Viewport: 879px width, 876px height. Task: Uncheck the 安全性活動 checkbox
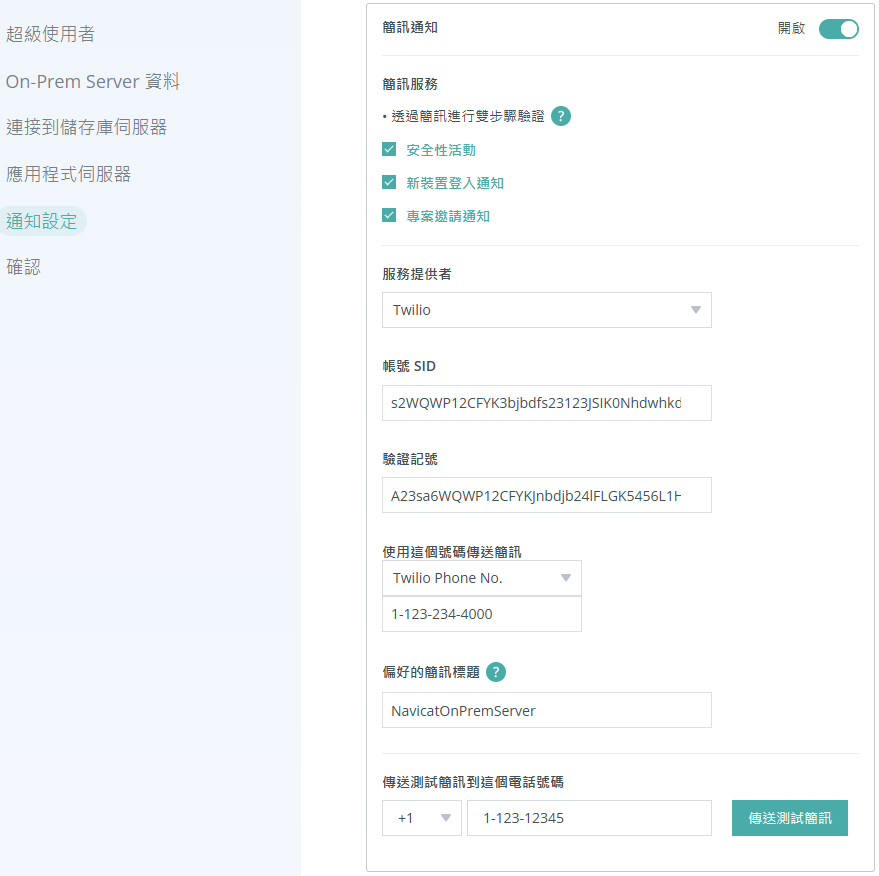coord(389,148)
